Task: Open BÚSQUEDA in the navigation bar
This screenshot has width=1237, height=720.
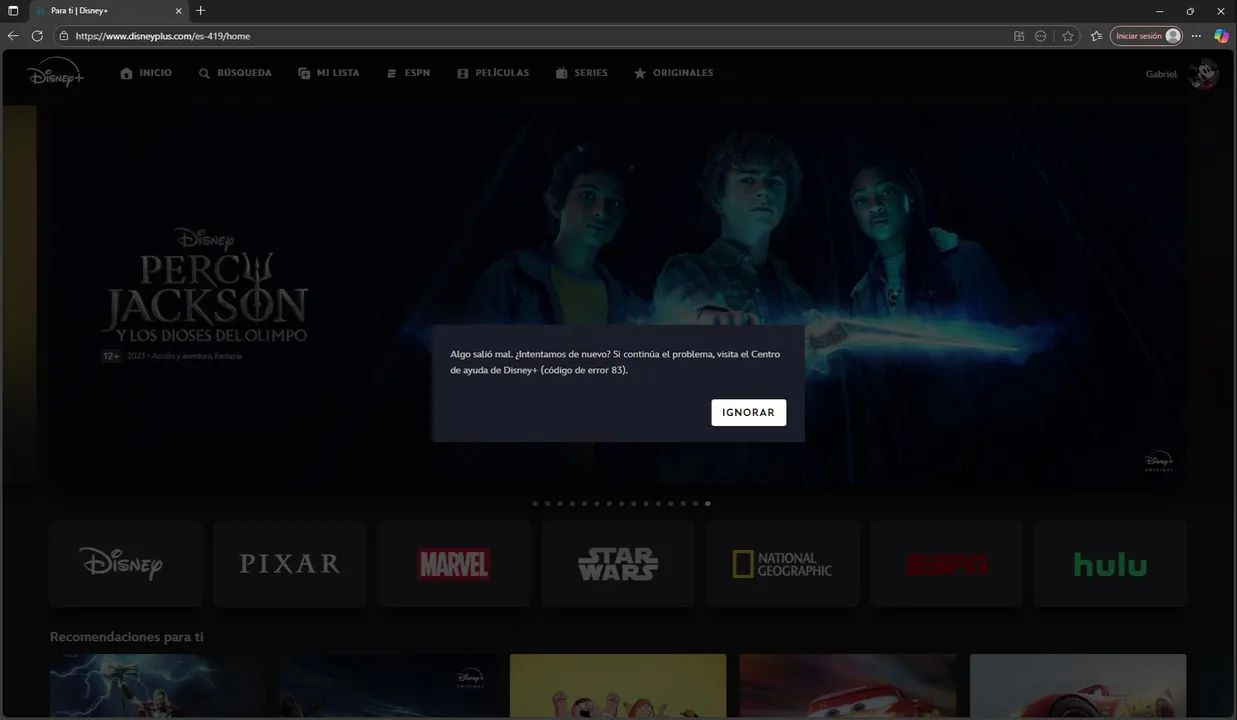Action: tap(235, 73)
